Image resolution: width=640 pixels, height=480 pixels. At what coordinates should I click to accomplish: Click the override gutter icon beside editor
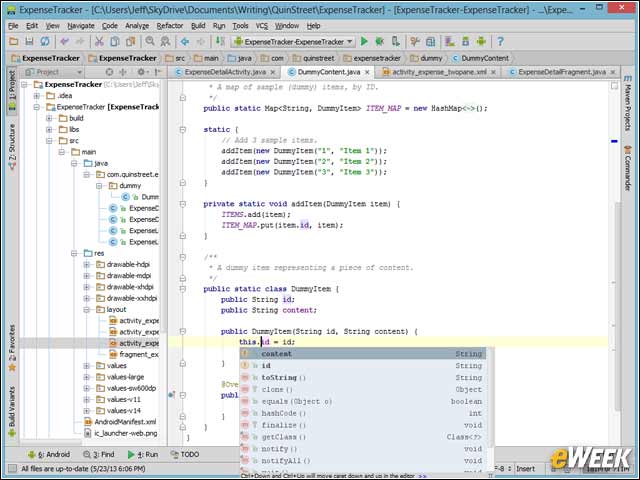pyautogui.click(x=171, y=395)
